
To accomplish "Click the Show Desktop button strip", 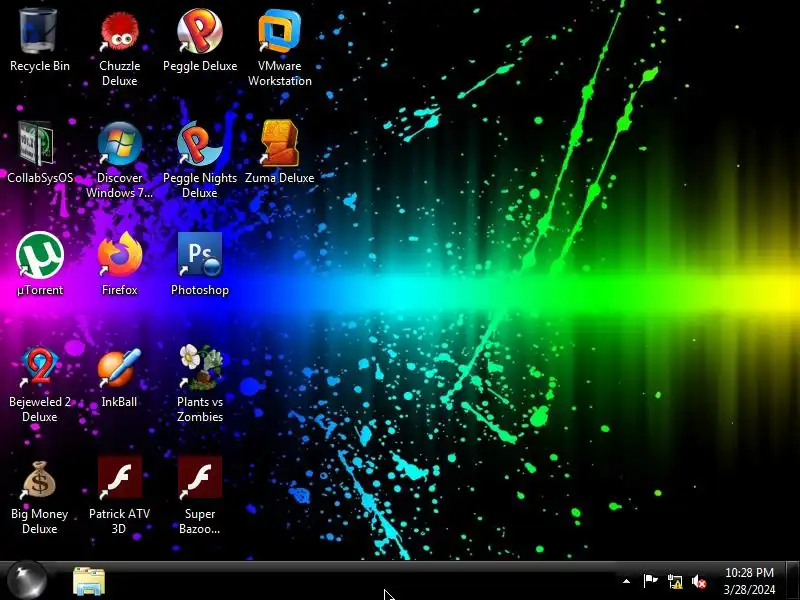I will 793,581.
